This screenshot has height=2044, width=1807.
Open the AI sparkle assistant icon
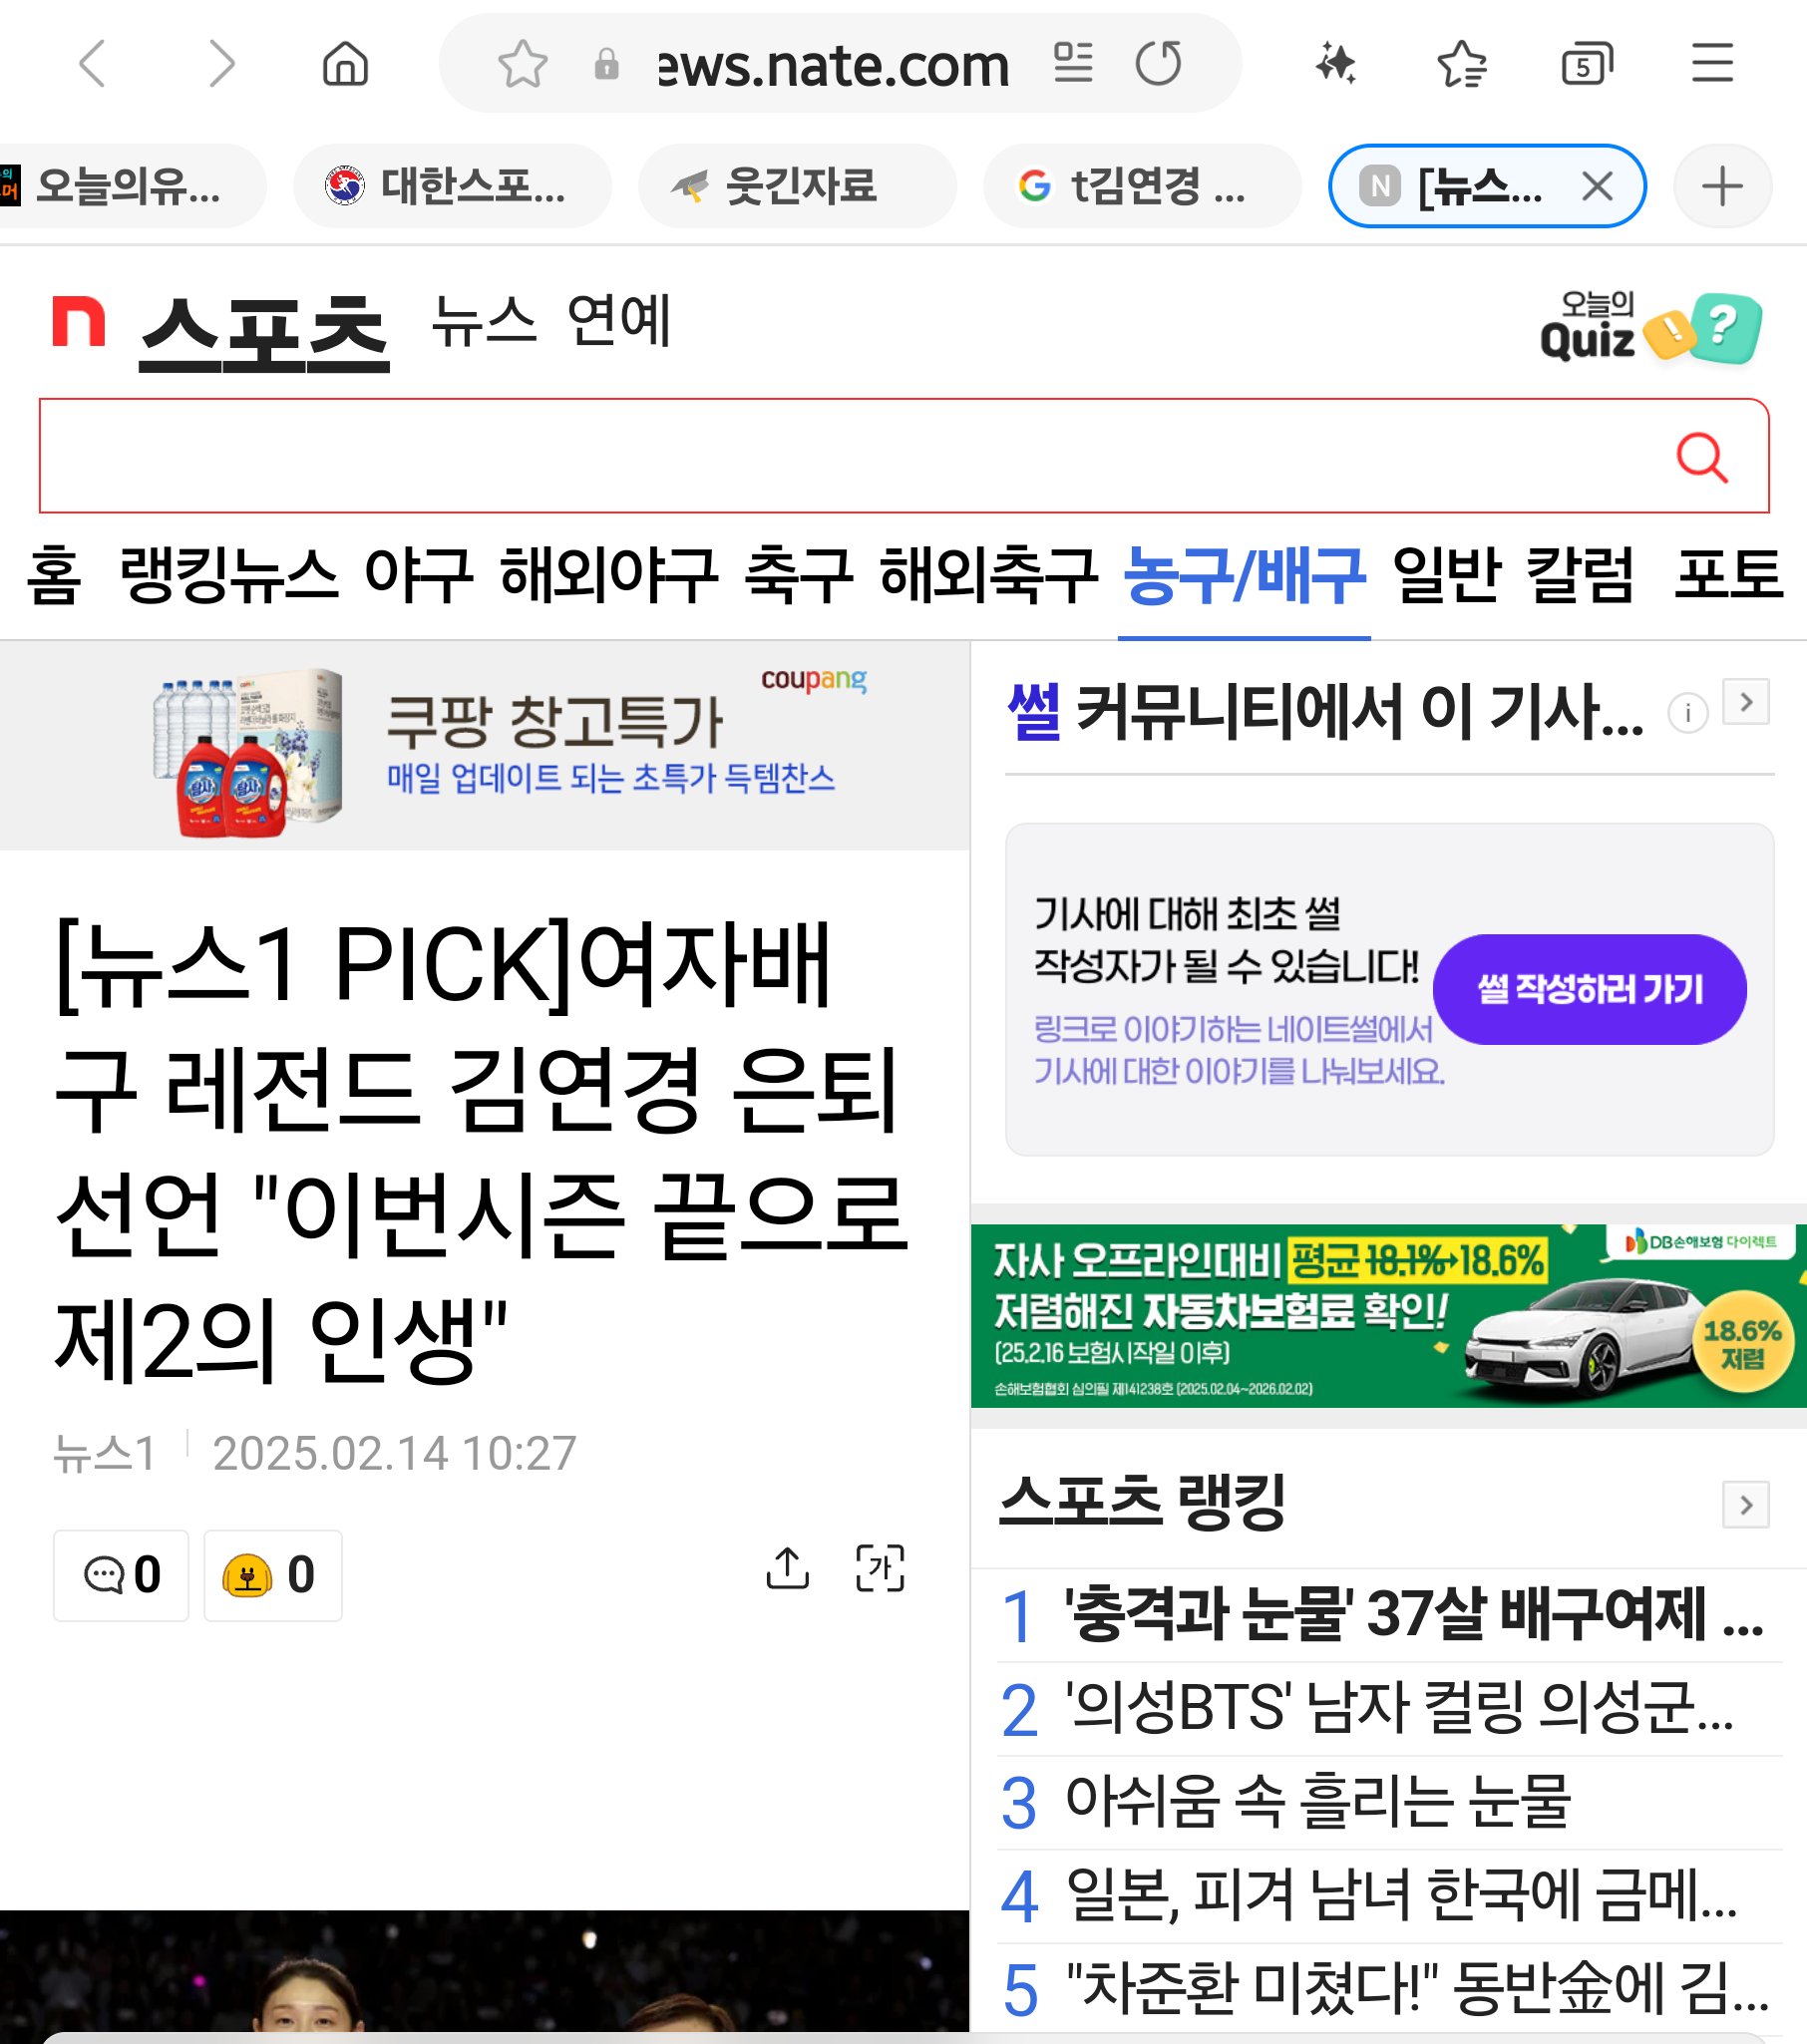1335,64
